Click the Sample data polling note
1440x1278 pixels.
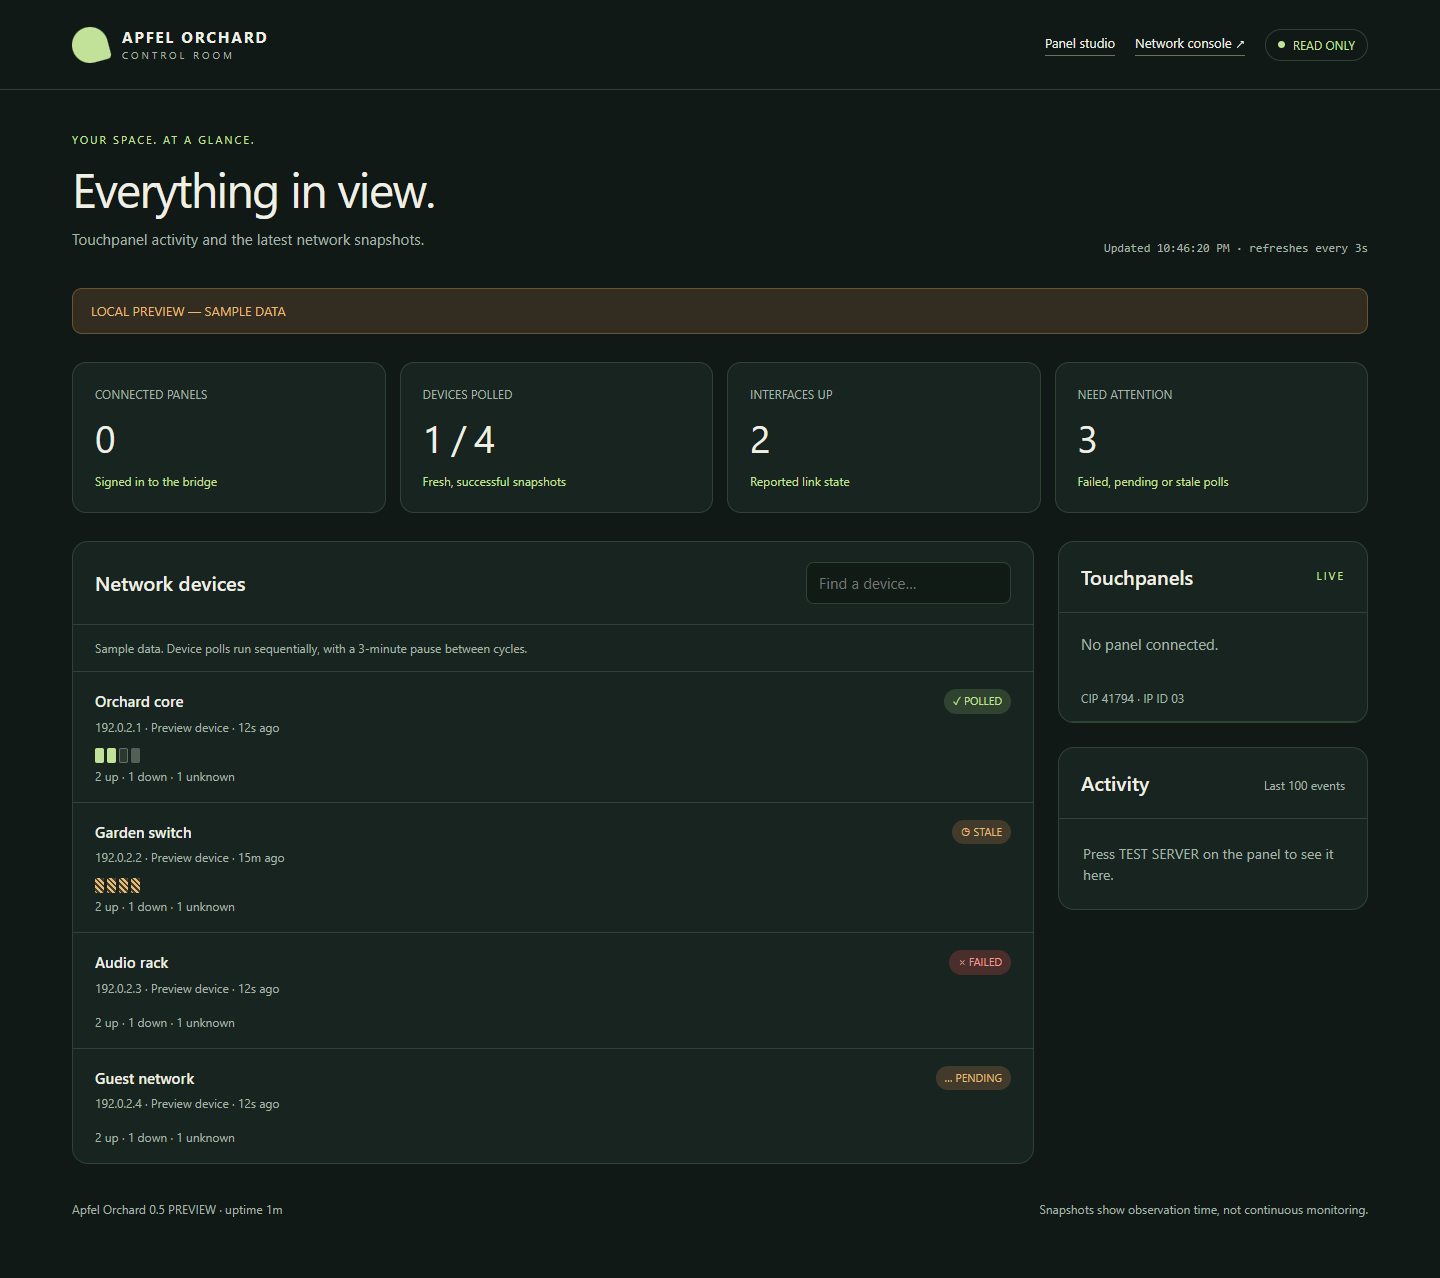click(311, 649)
